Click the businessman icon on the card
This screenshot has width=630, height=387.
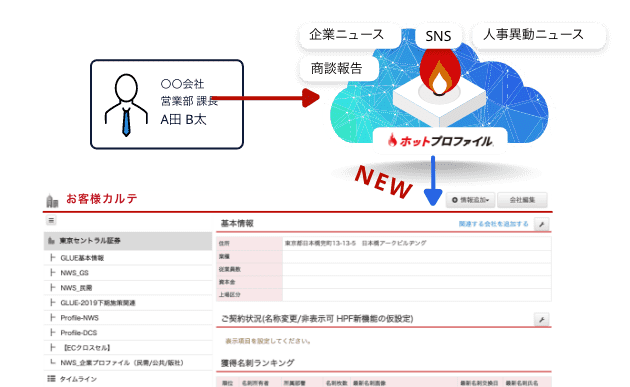coord(126,105)
